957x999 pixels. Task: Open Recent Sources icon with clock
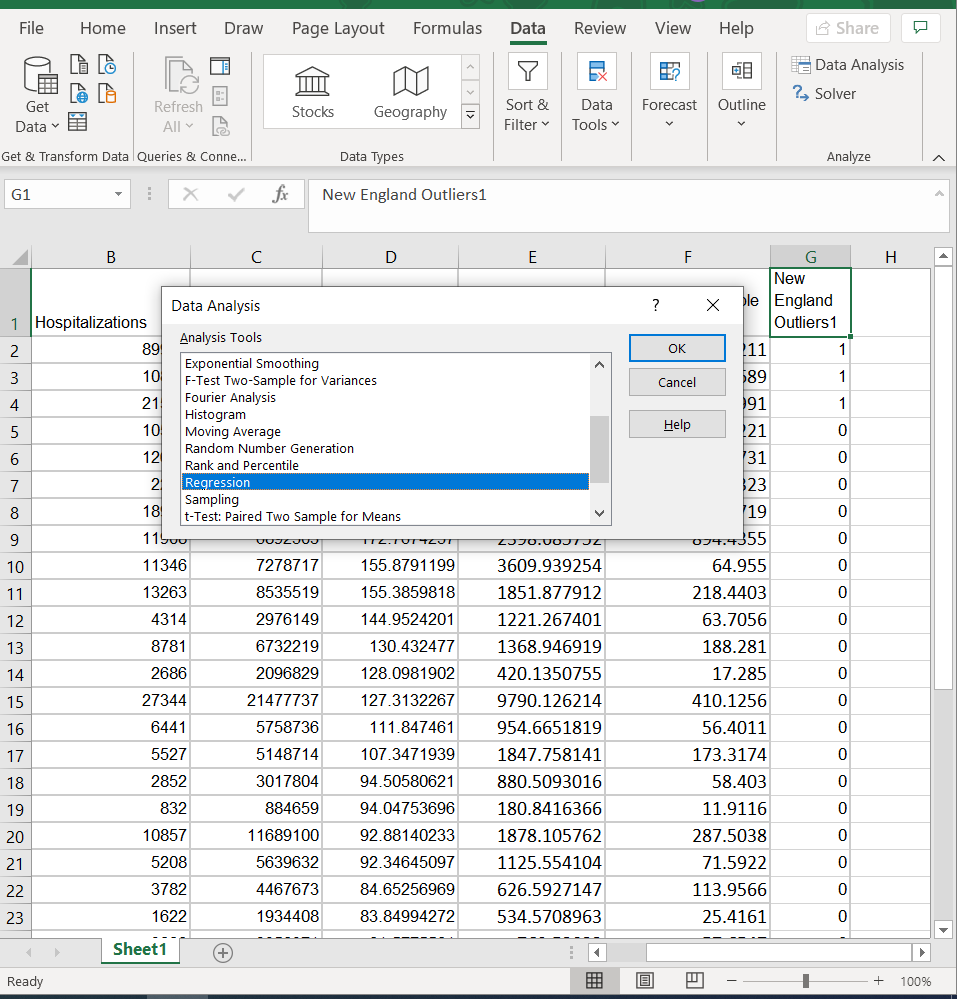107,64
